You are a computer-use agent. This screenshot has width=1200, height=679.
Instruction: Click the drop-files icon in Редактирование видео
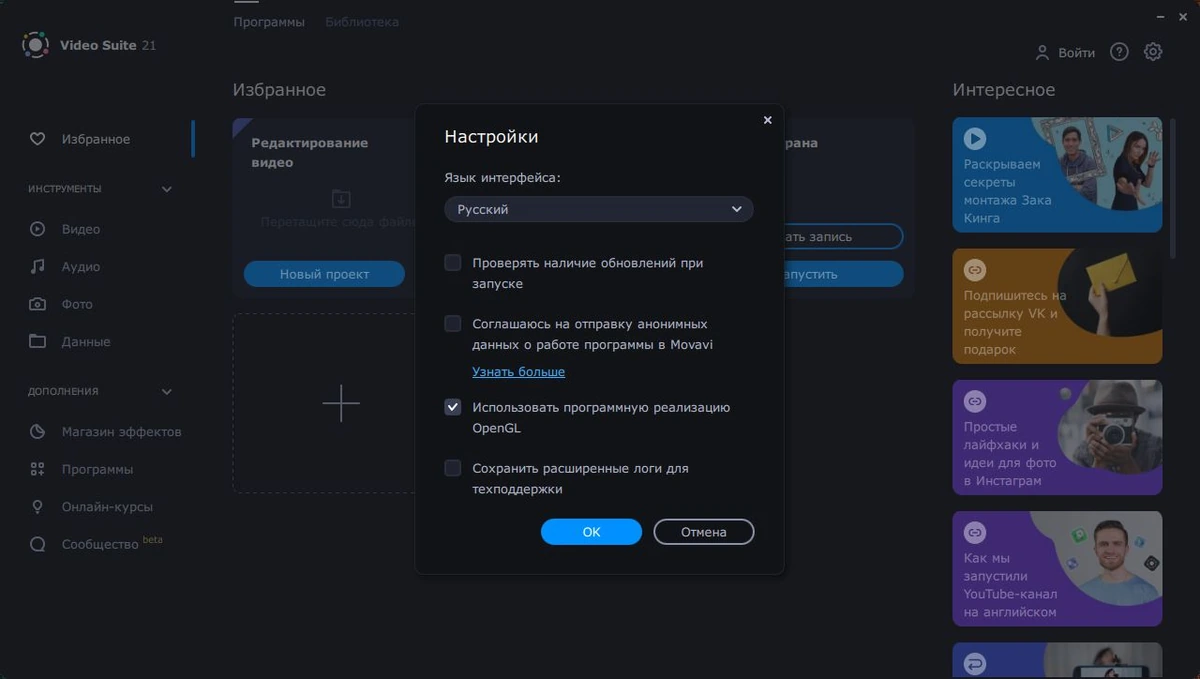click(341, 198)
